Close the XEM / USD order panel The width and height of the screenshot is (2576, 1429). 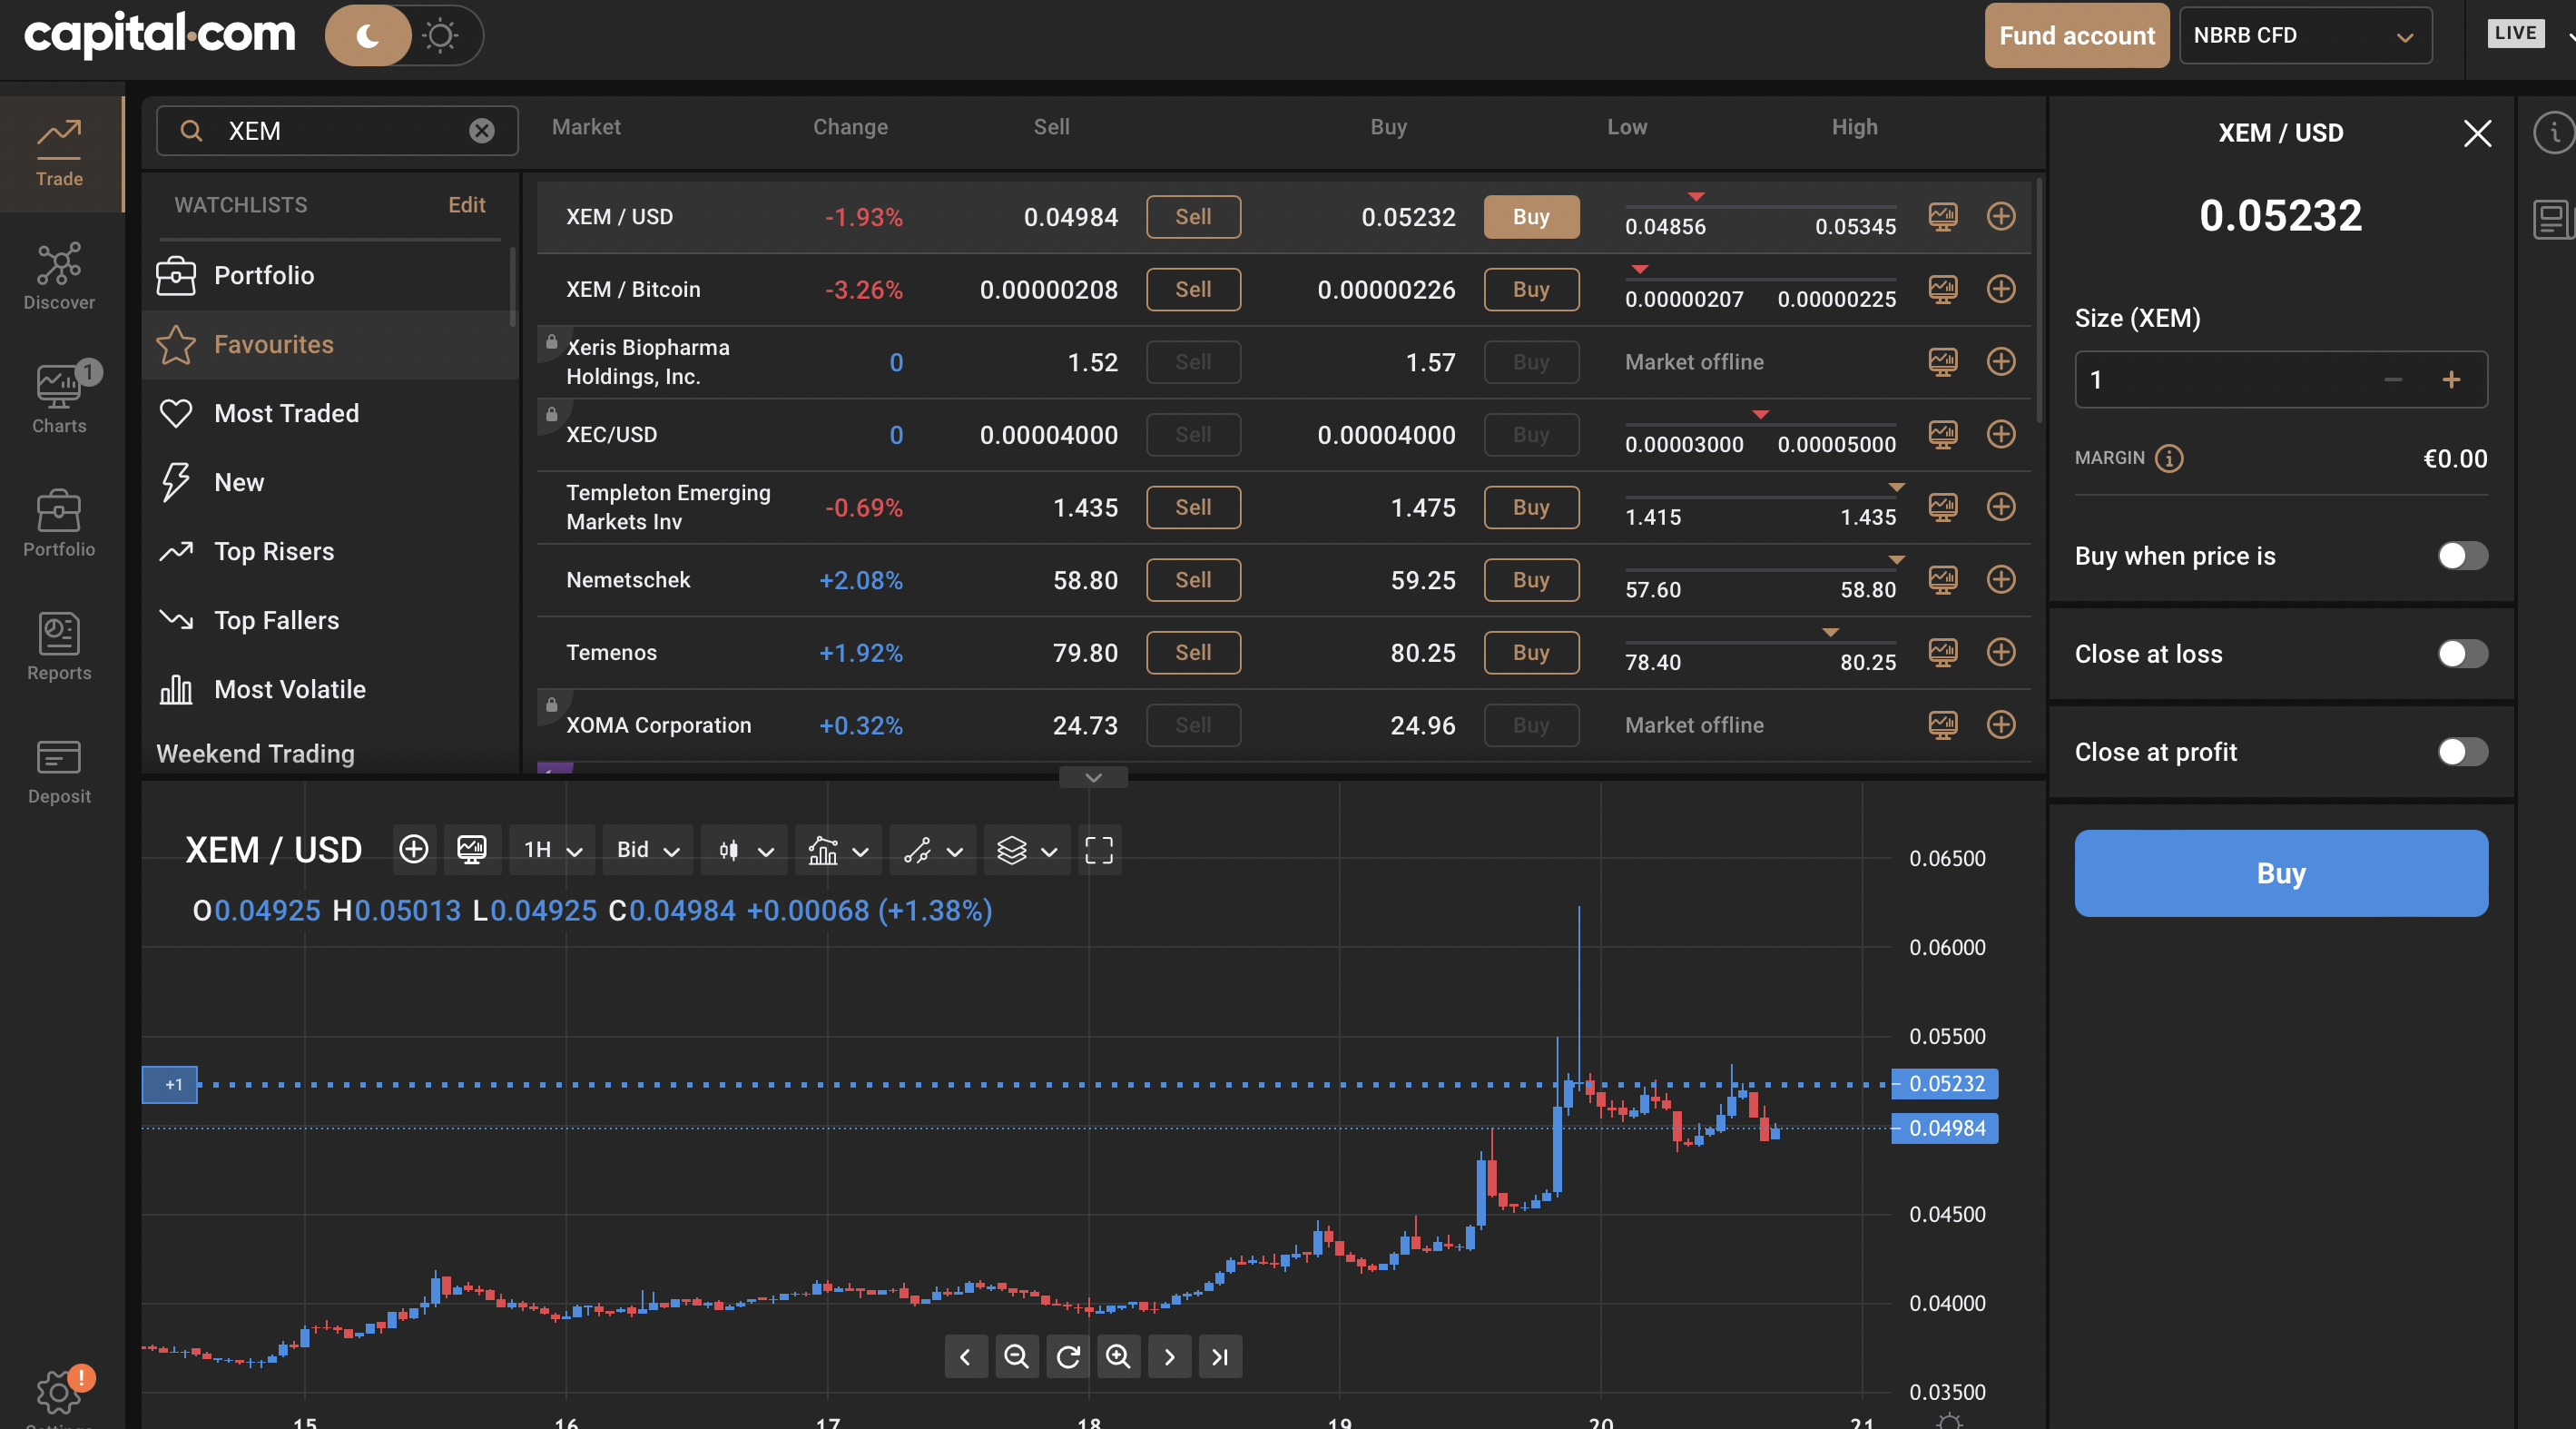click(2476, 133)
